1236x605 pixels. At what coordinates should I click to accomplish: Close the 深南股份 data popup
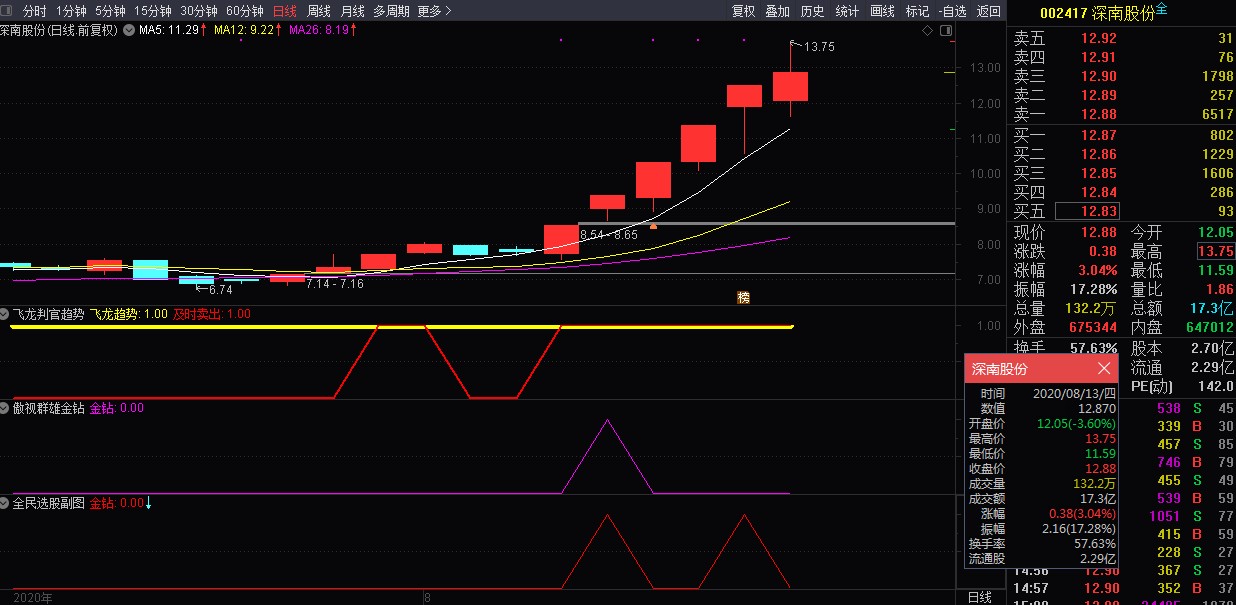point(1104,369)
